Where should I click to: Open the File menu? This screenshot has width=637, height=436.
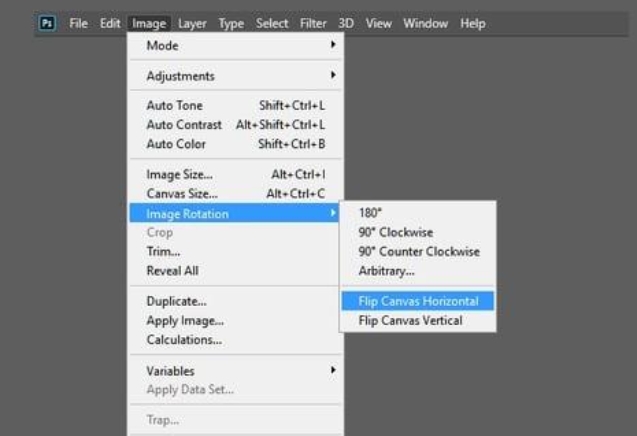(78, 24)
